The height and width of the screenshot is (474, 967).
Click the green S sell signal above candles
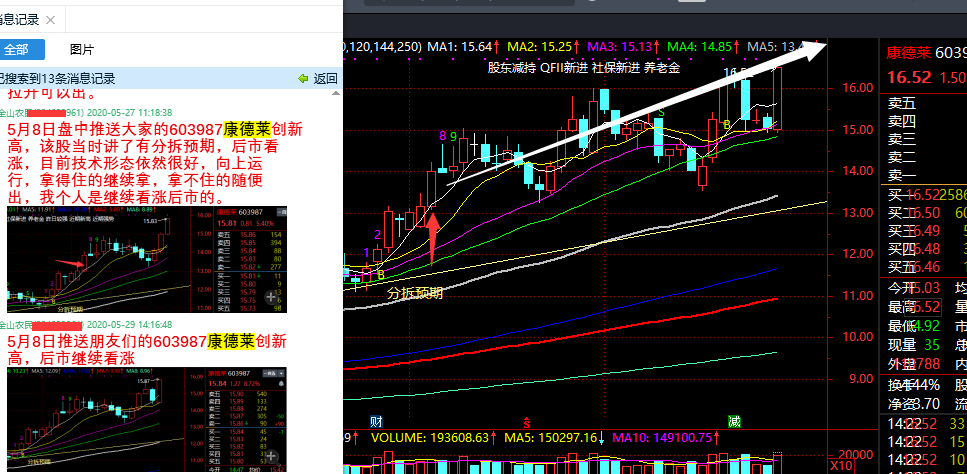click(661, 112)
